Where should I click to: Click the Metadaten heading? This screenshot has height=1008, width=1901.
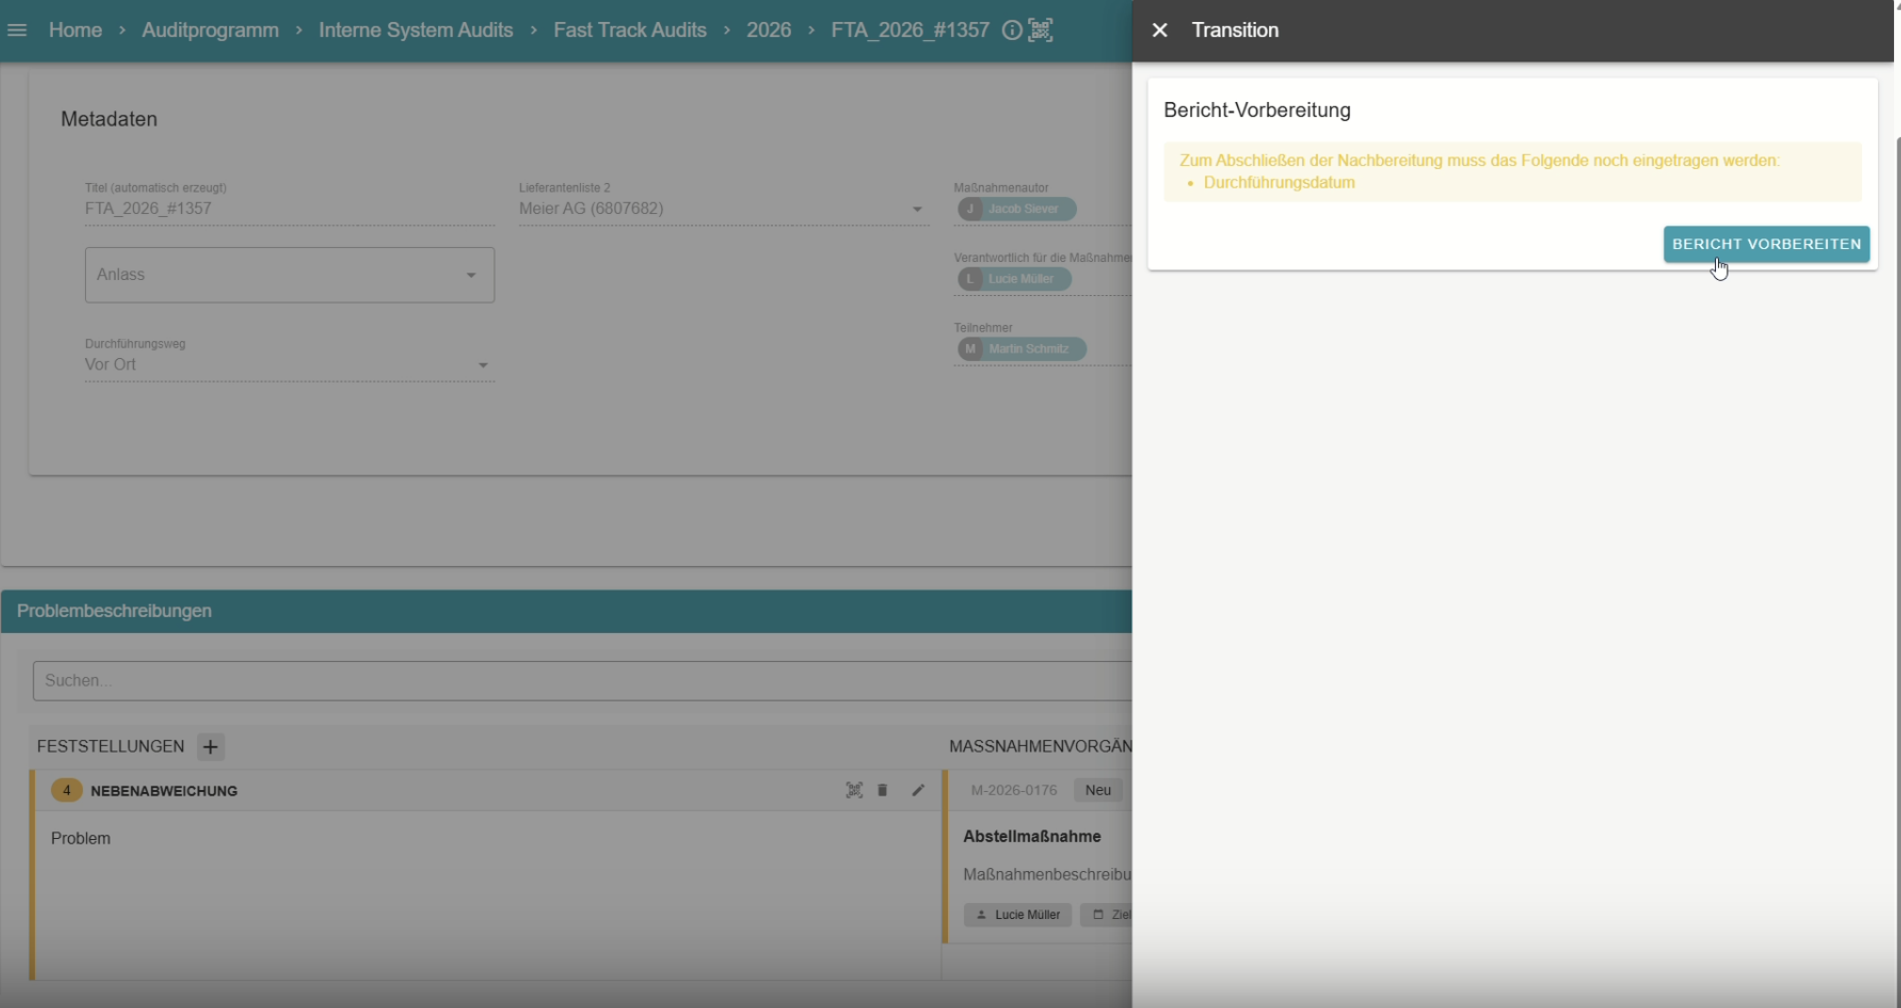(109, 119)
